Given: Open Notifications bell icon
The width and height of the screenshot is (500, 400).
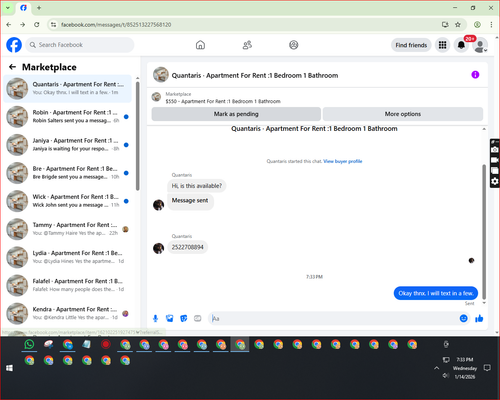Looking at the screenshot, I should point(461,45).
